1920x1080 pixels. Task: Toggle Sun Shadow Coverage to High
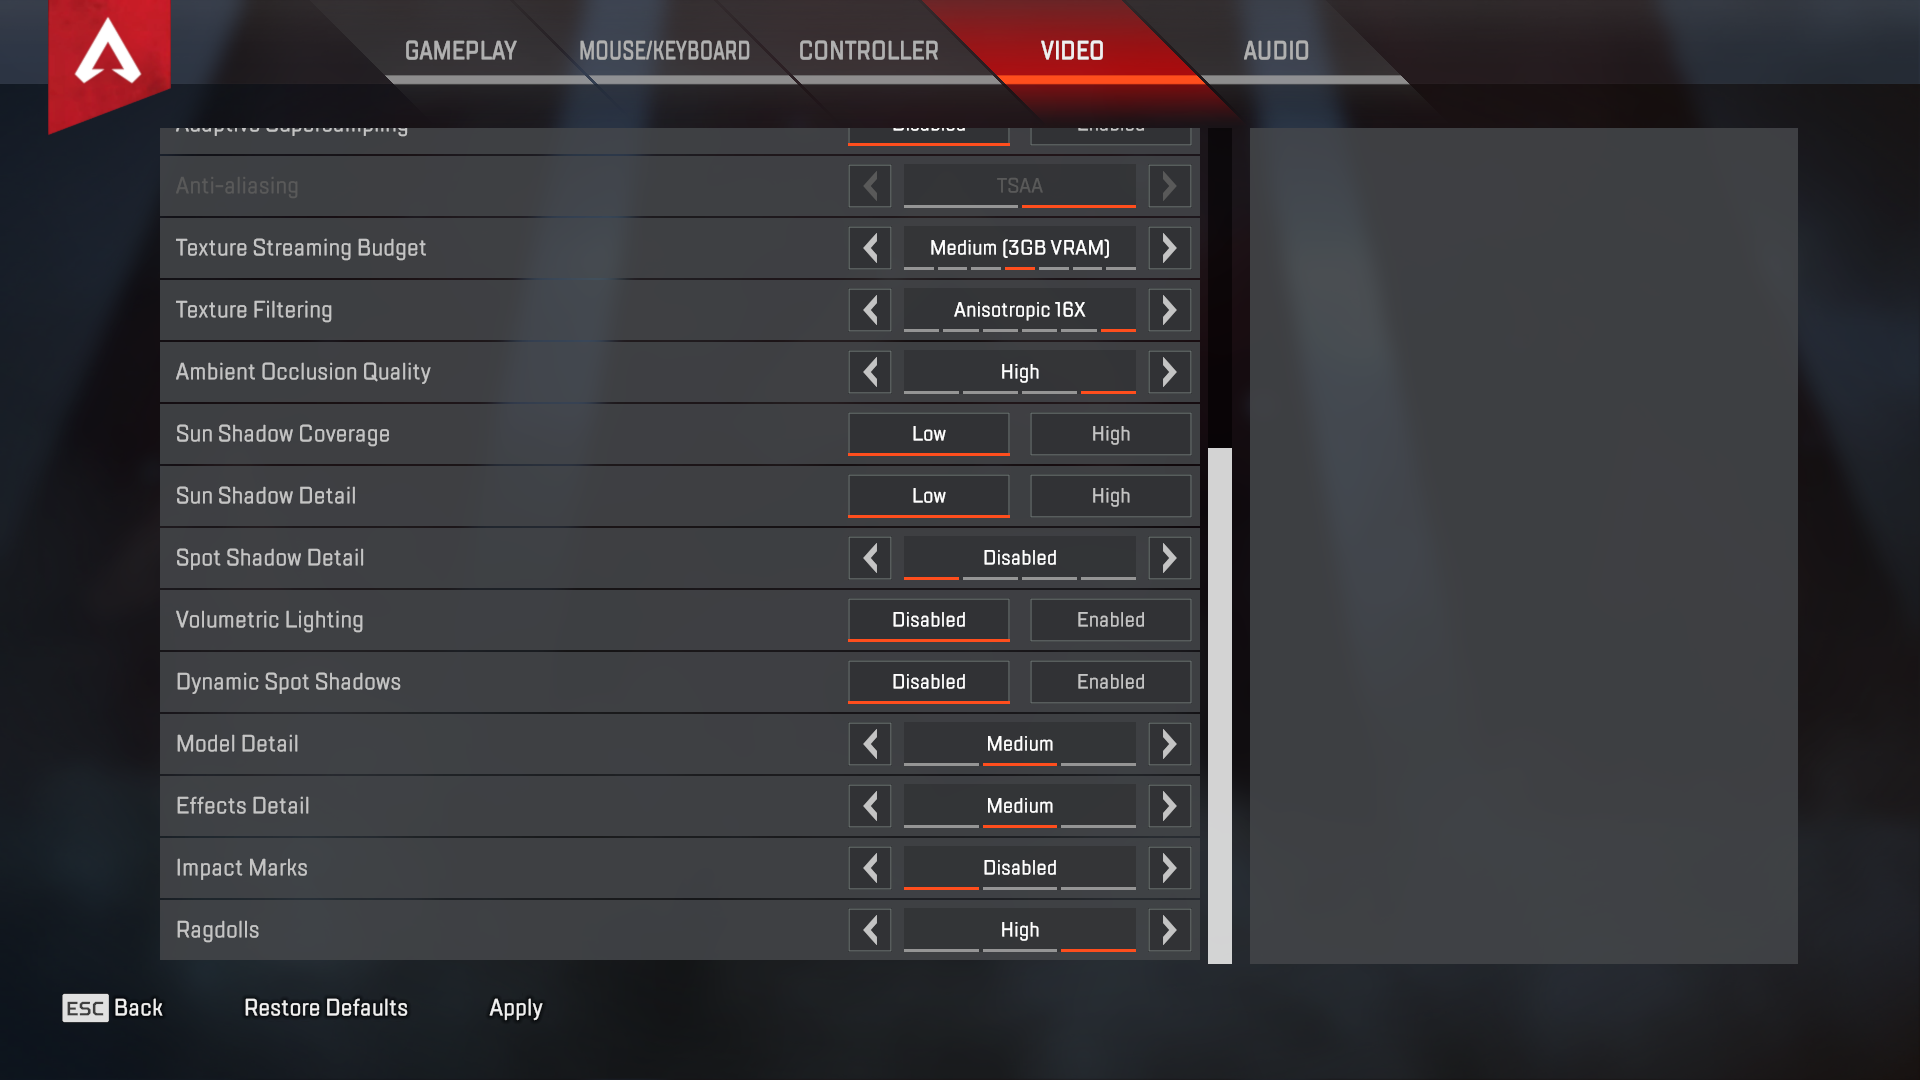(1110, 433)
